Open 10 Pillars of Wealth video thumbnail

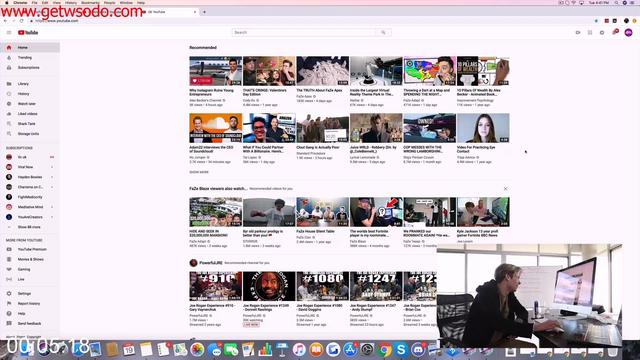tap(483, 71)
